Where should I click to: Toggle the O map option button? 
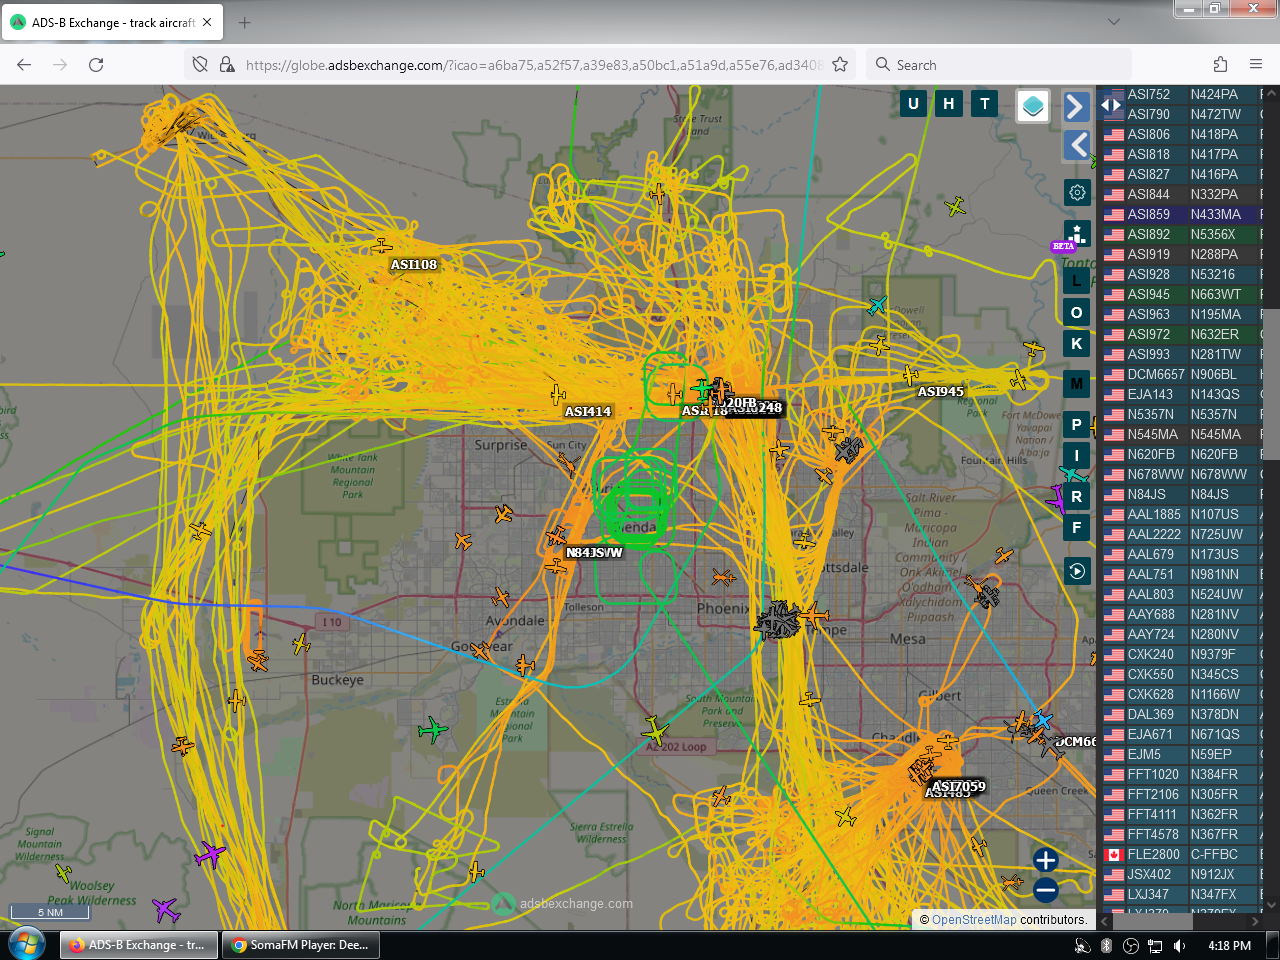pos(1077,312)
